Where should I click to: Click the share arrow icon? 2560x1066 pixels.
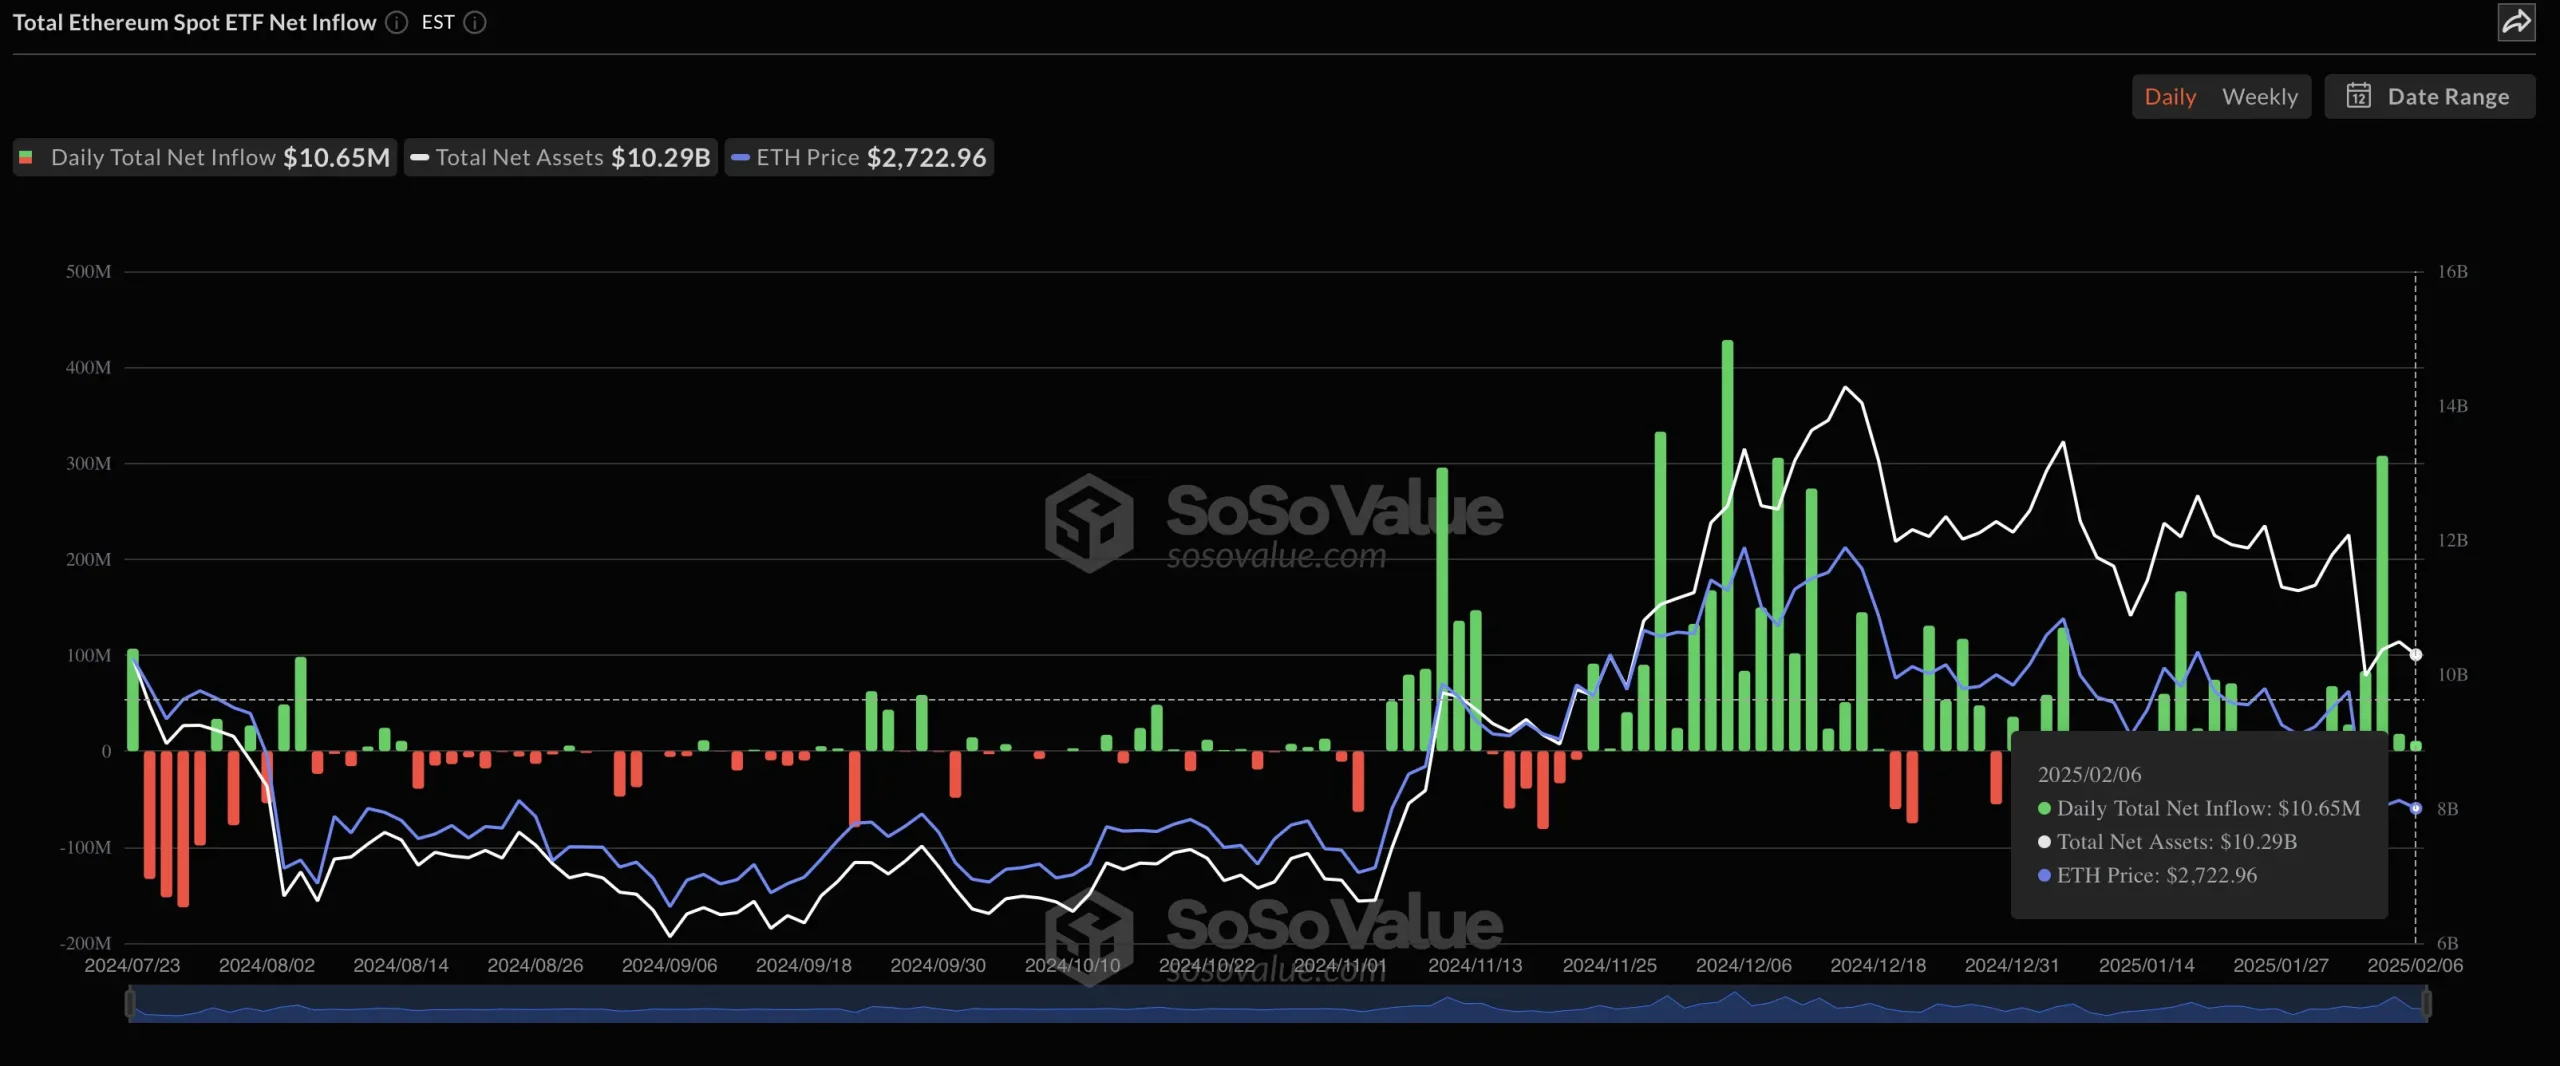tap(2516, 22)
